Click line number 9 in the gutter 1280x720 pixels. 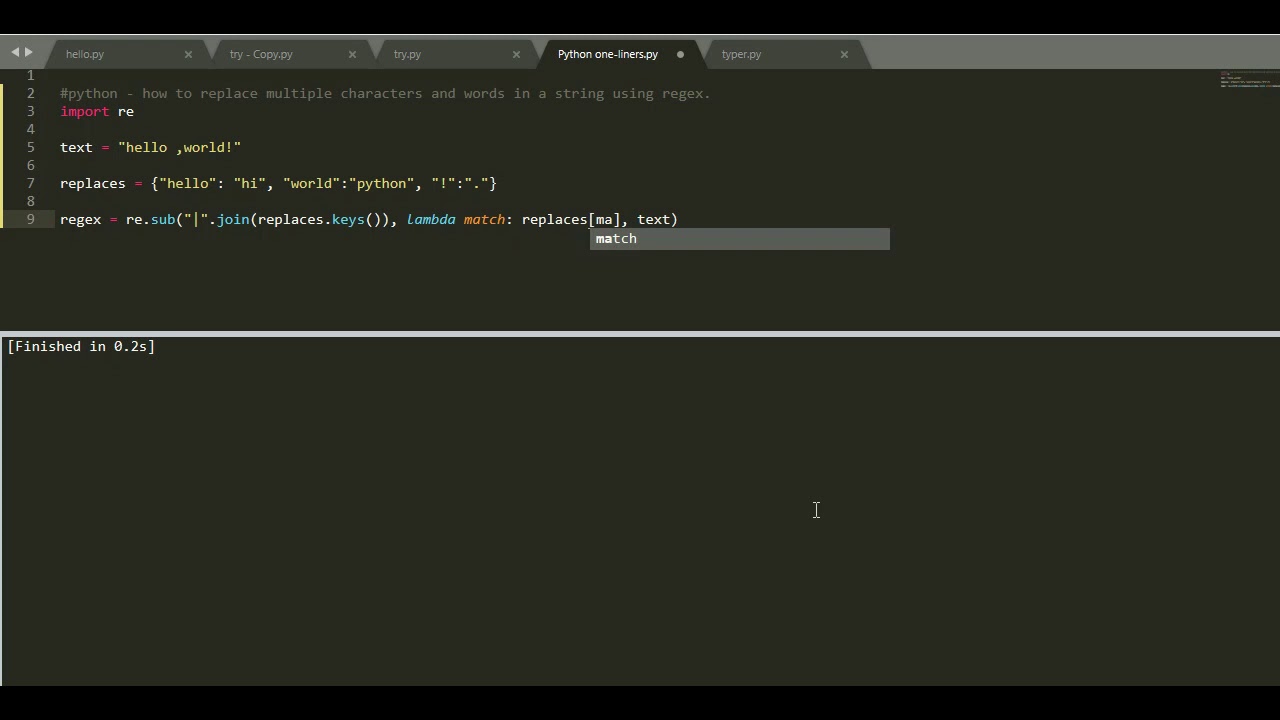click(31, 219)
